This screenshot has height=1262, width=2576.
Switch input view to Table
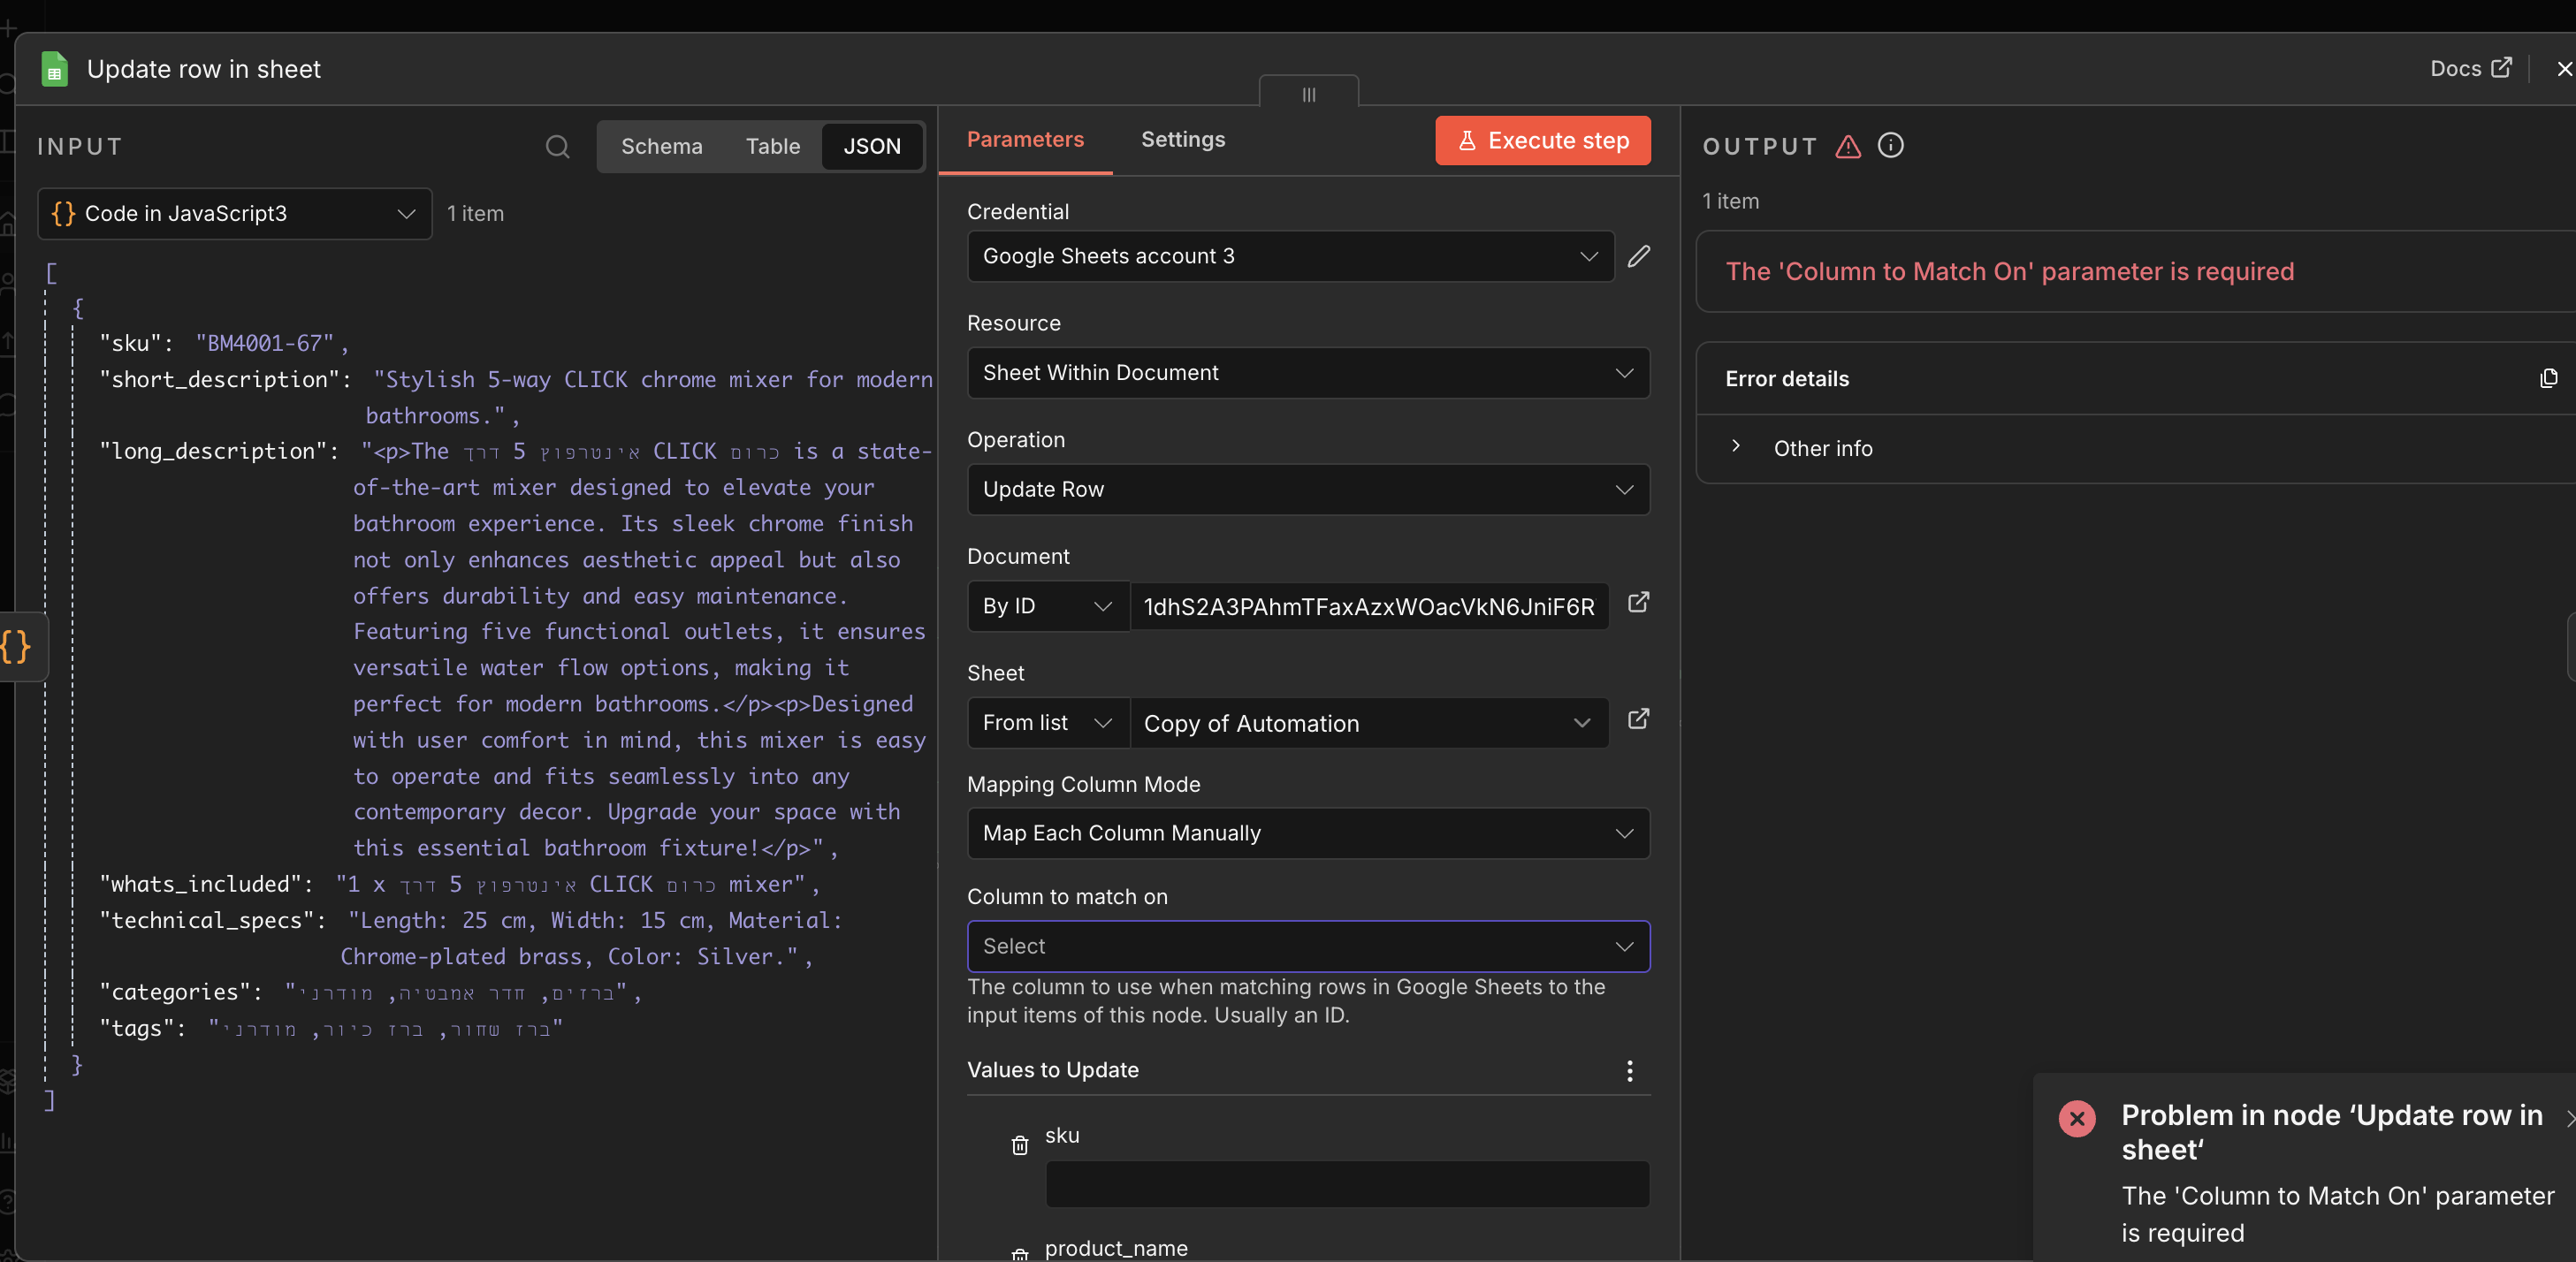point(772,147)
